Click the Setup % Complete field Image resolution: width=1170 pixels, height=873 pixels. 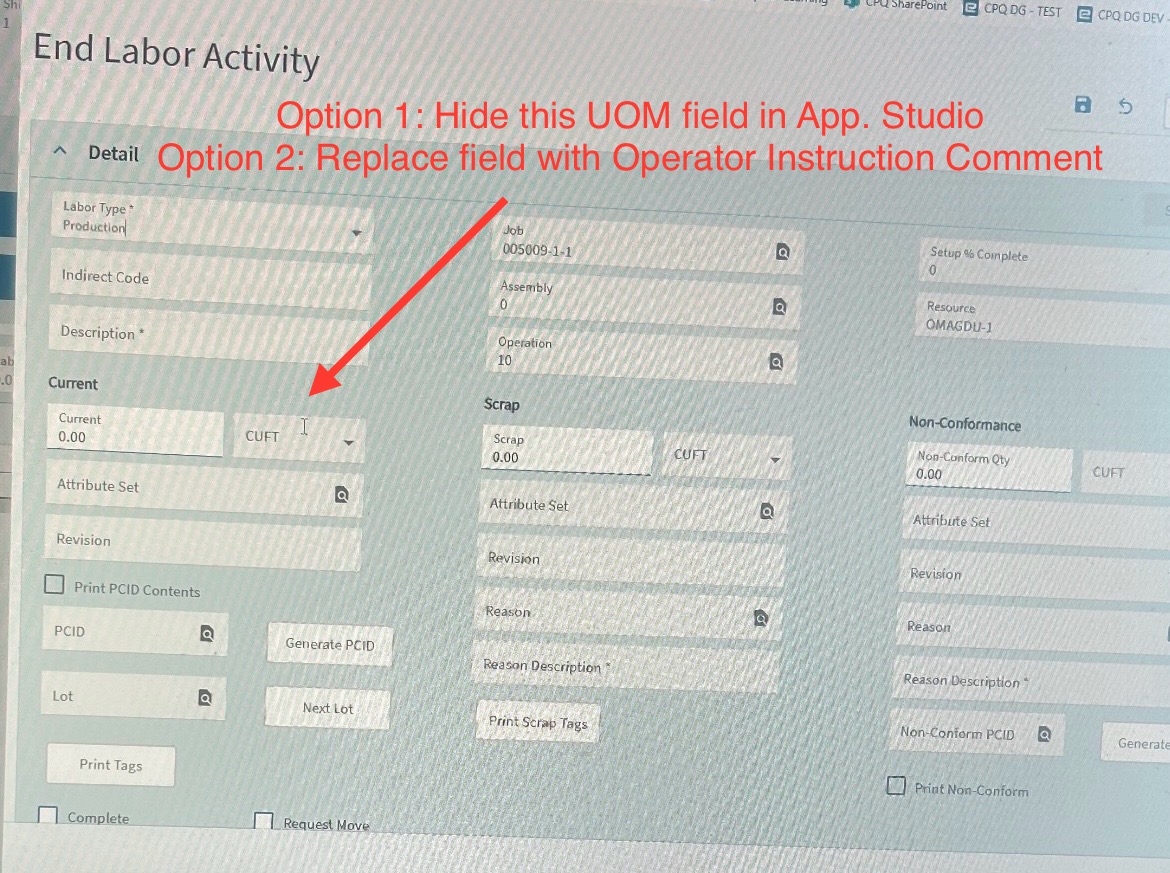click(x=1045, y=263)
